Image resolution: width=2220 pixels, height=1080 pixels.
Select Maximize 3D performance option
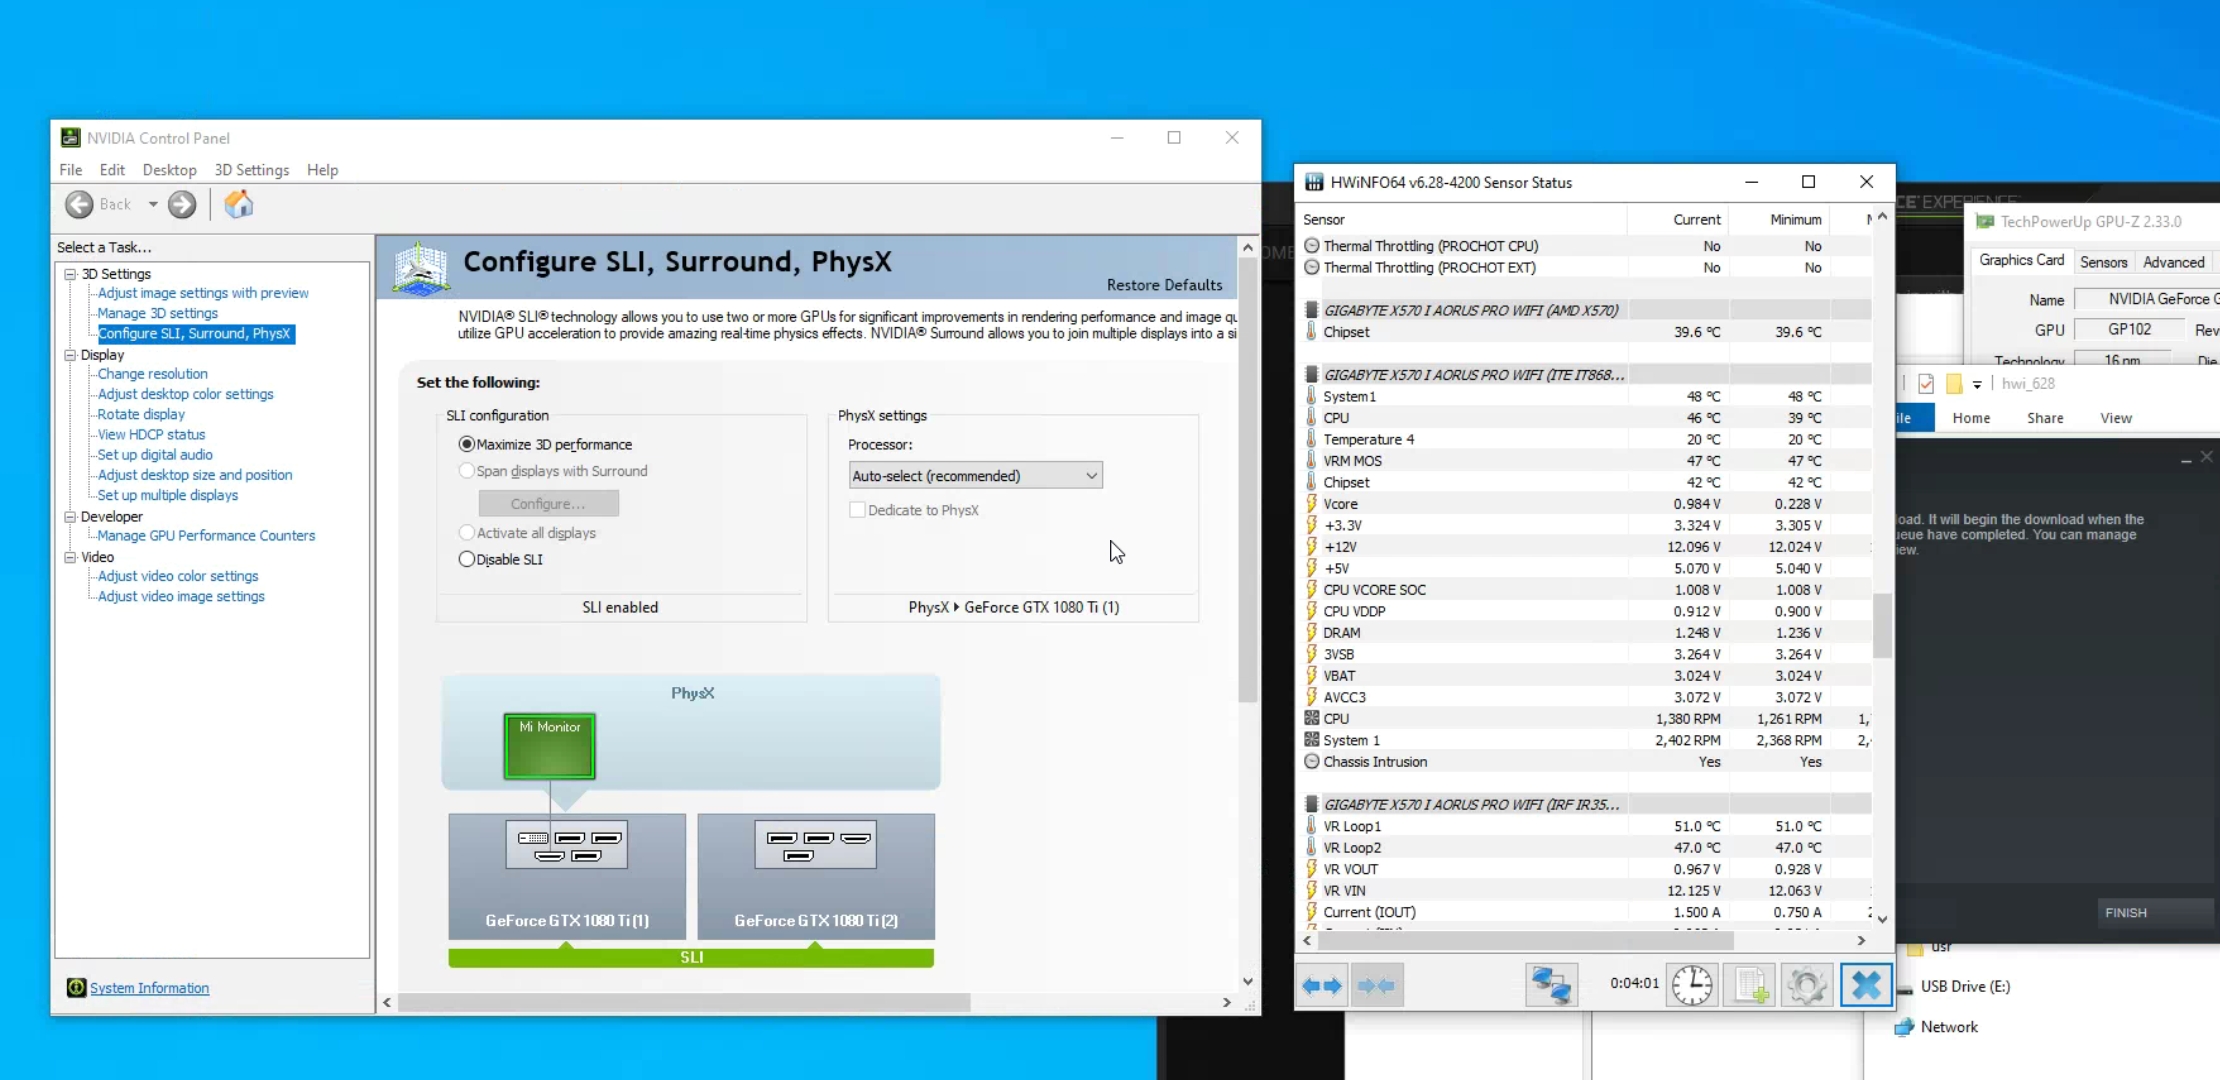[467, 444]
